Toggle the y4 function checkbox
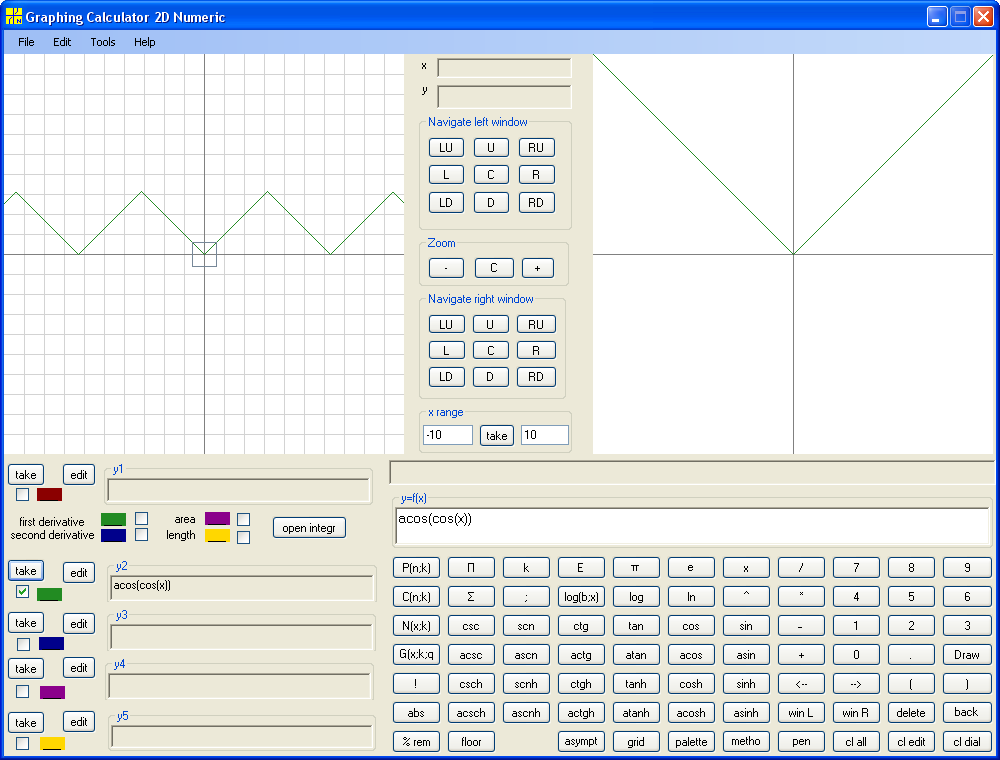The height and width of the screenshot is (760, 1000). 22,691
